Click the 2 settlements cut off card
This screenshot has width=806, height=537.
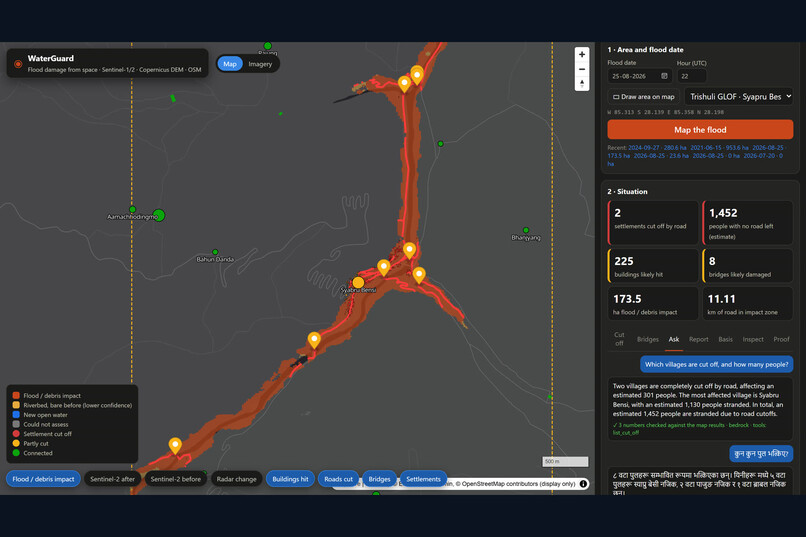653,223
